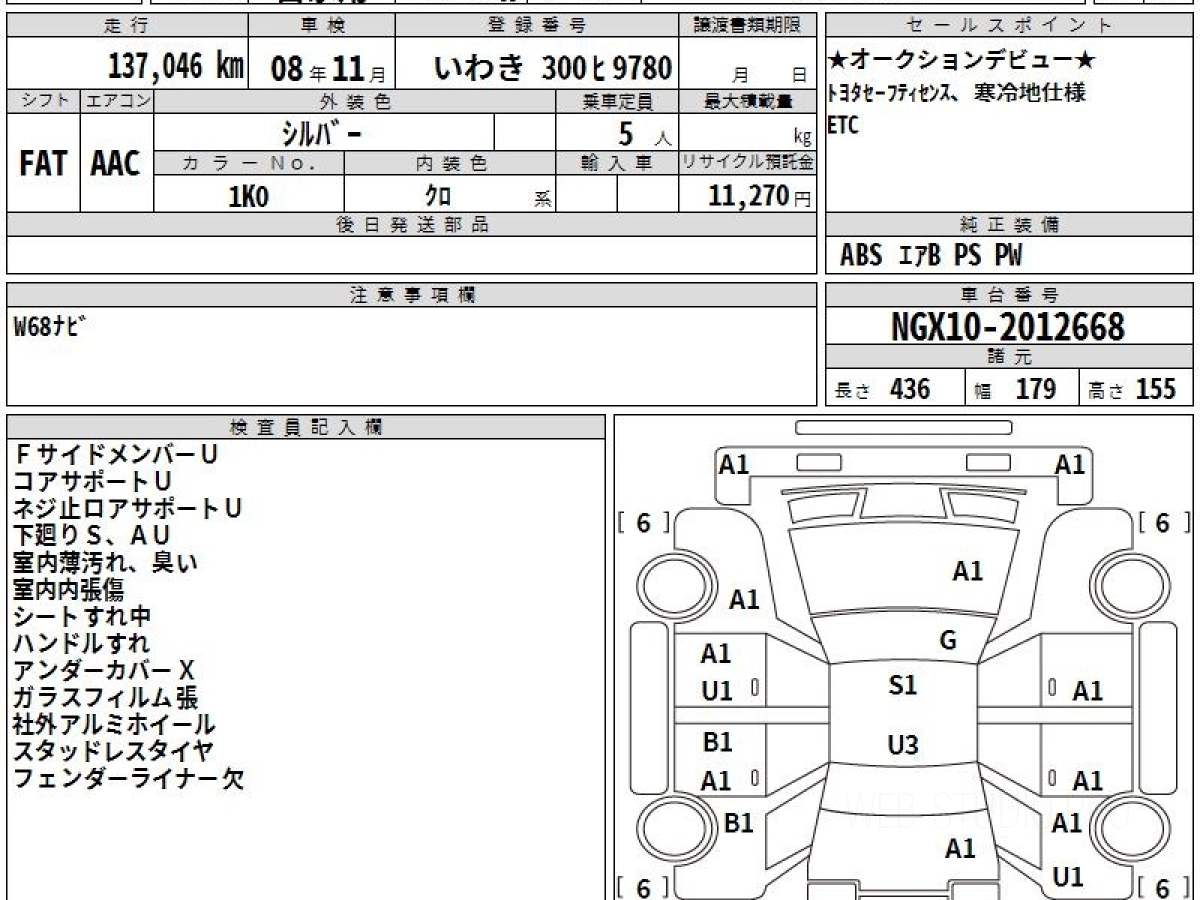Click the 下廻りS、AU note
This screenshot has height=900, width=1200.
(x=92, y=535)
